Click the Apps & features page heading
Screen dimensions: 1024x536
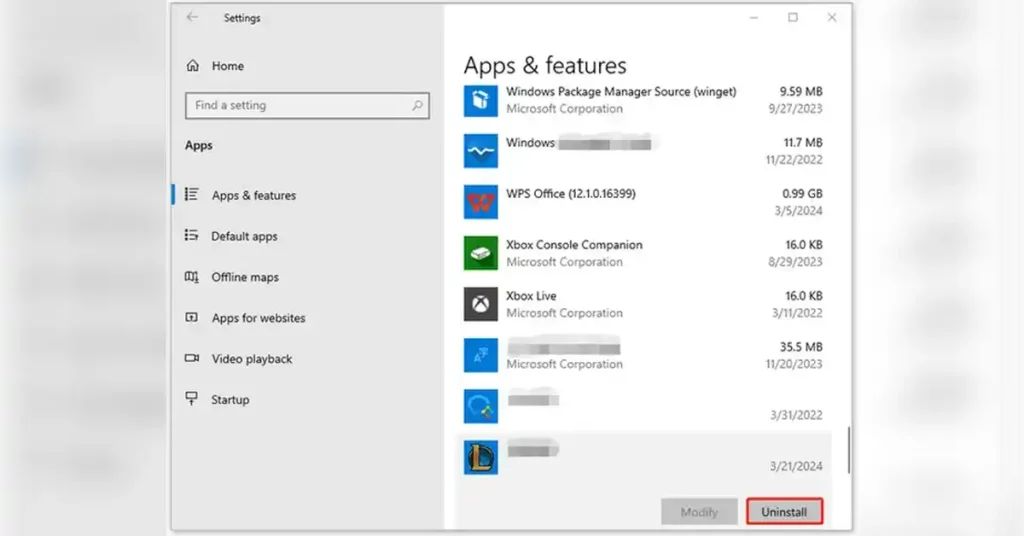click(x=545, y=65)
